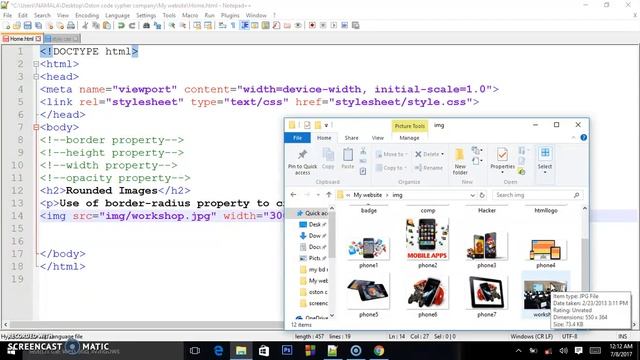Select the phone2 Mobile Apps thumbnail
640x360 pixels.
point(427,243)
